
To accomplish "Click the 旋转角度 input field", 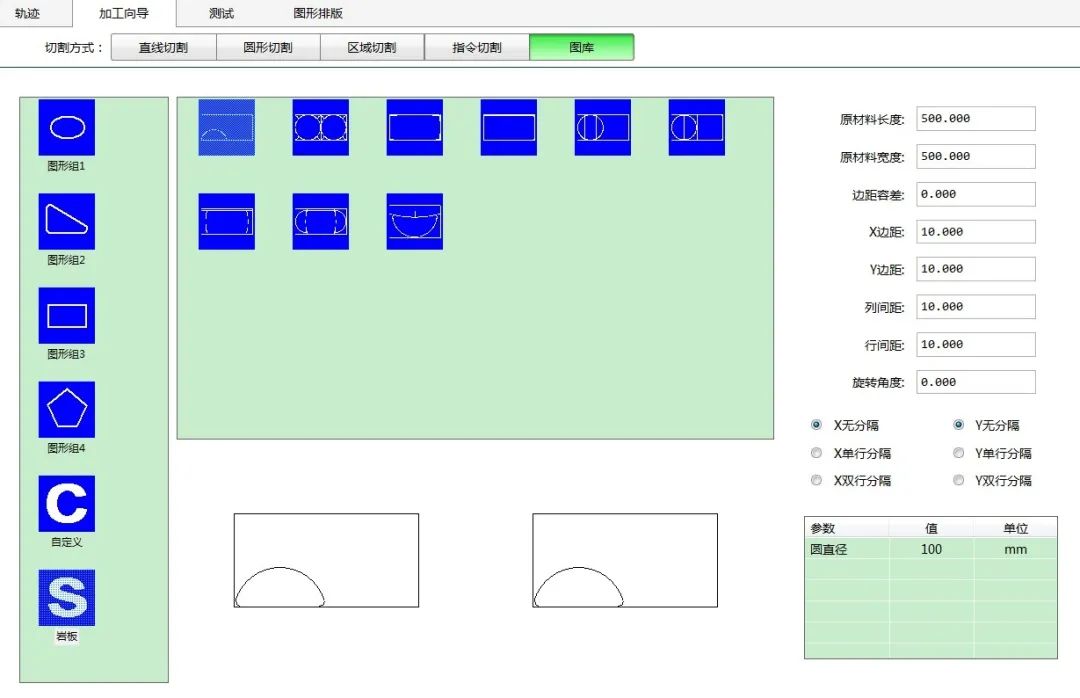I will click(975, 382).
